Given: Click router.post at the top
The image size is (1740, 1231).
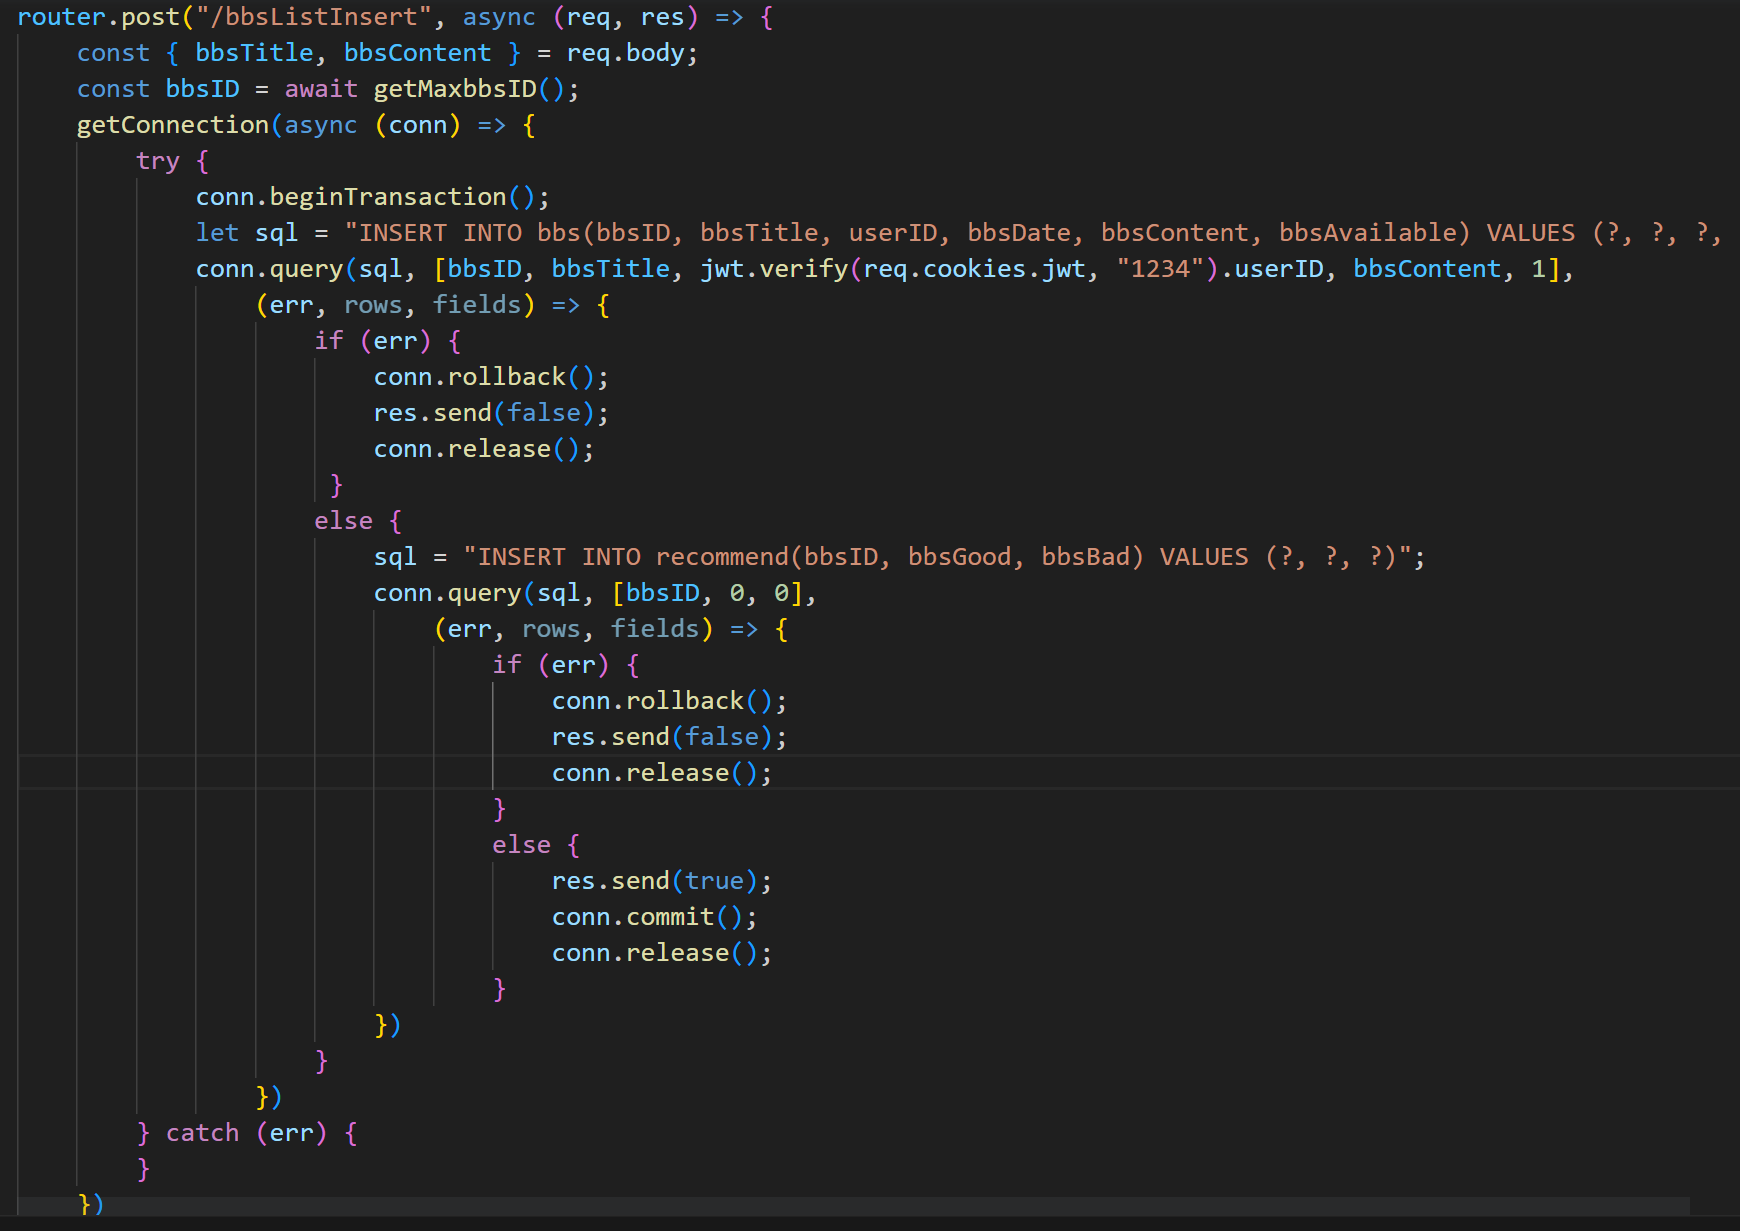Looking at the screenshot, I should pos(99,17).
